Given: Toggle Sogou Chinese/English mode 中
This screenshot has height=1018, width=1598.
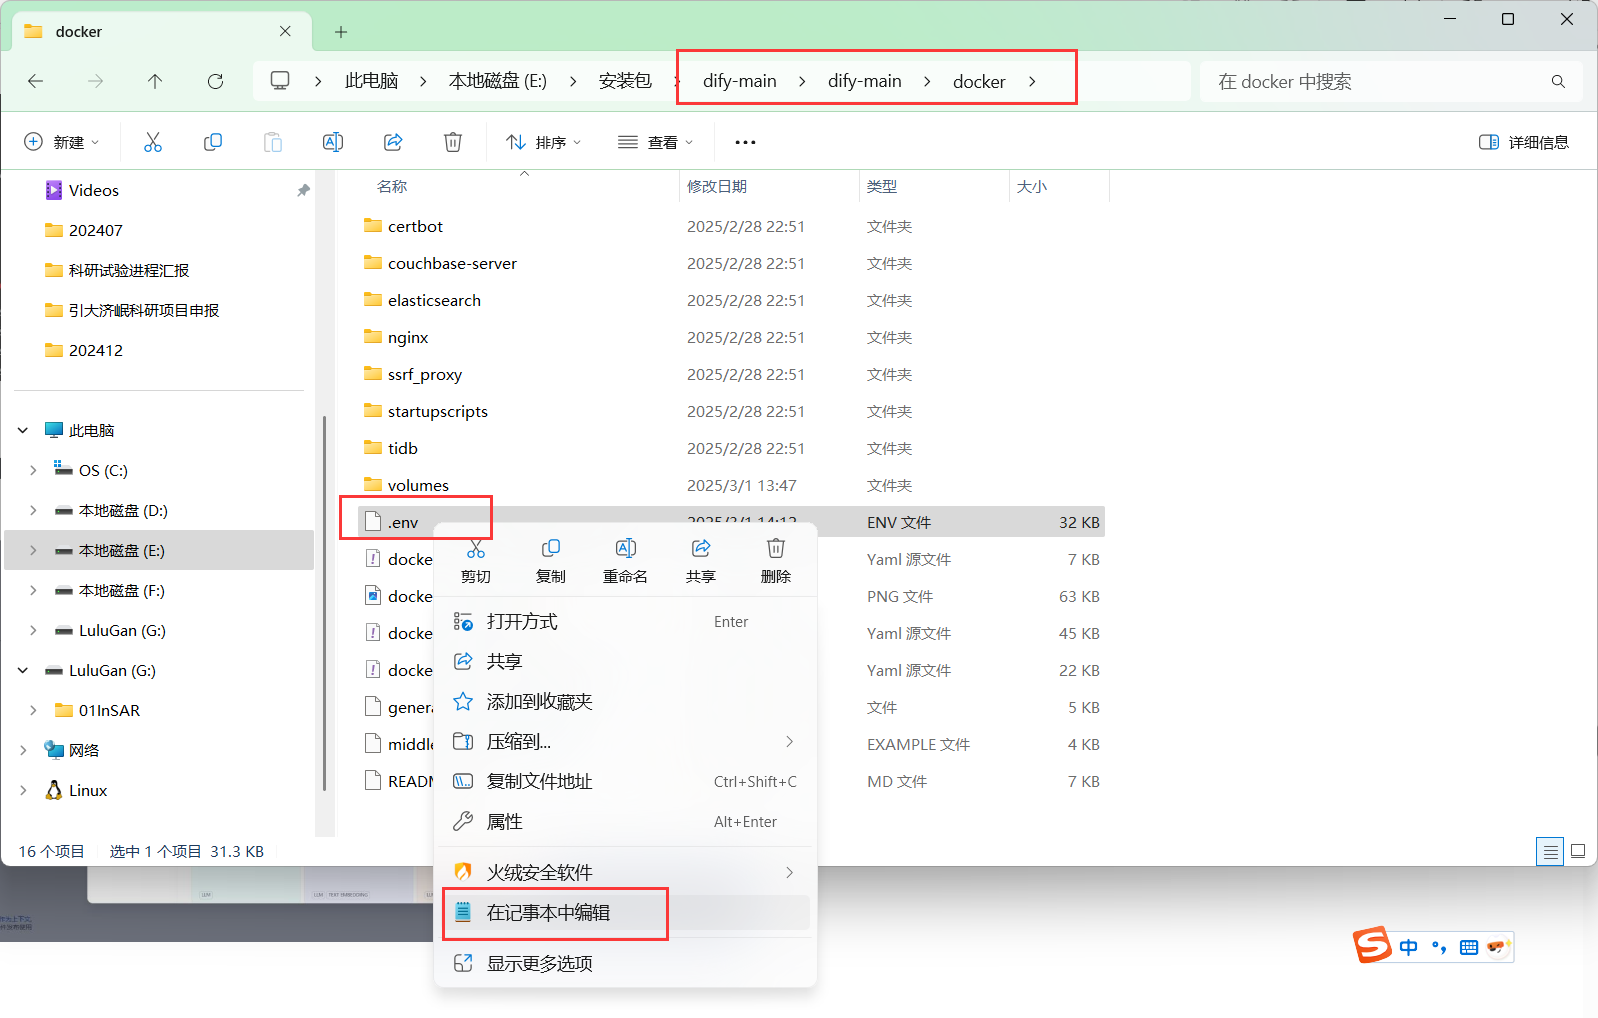Looking at the screenshot, I should (x=1409, y=947).
